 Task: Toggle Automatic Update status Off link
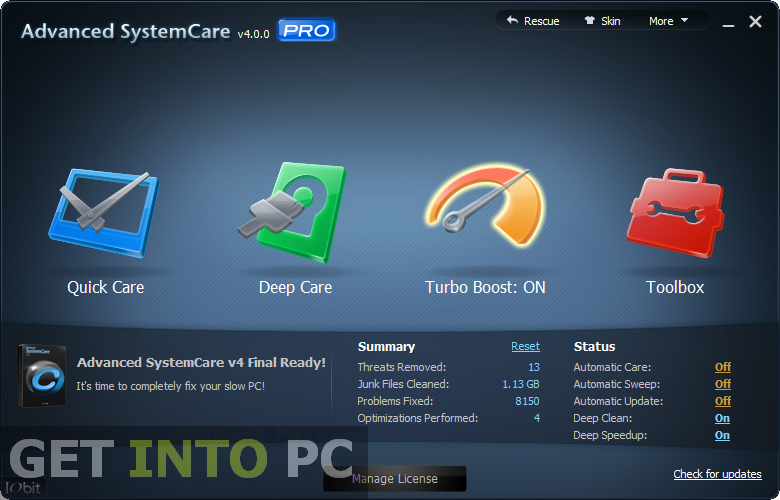tap(723, 401)
